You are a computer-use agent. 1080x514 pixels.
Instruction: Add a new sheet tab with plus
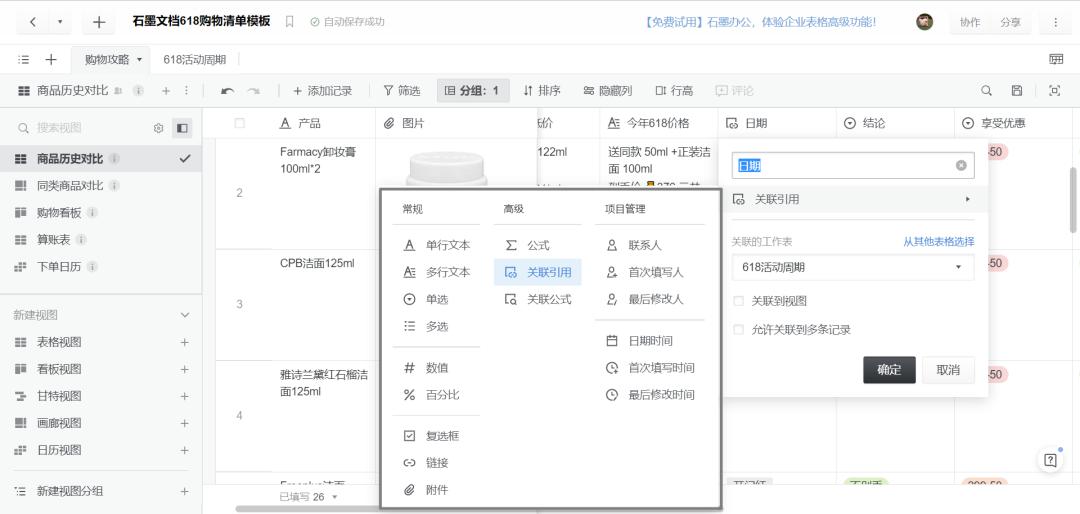click(x=51, y=59)
